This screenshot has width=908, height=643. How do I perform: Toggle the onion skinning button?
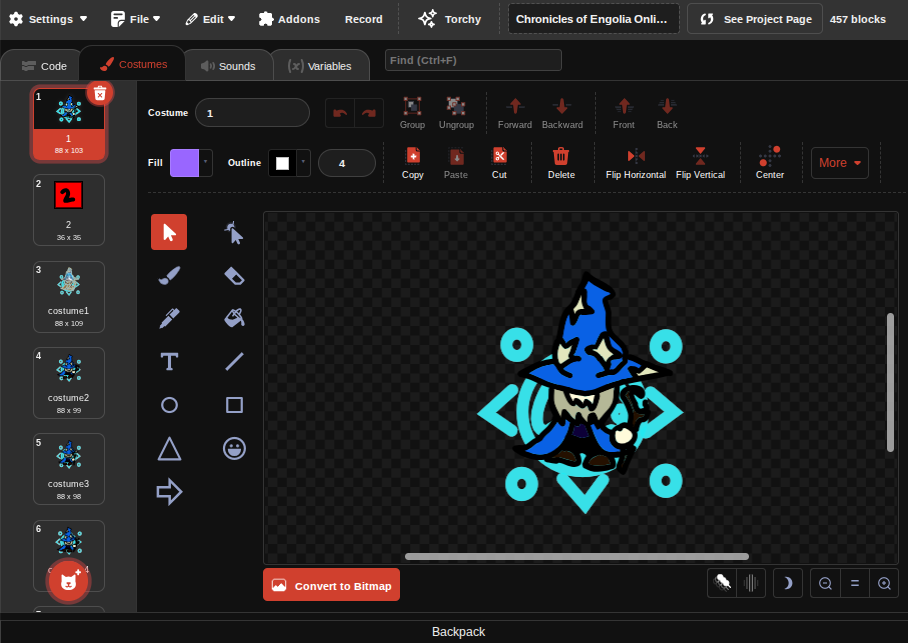pyautogui.click(x=722, y=583)
